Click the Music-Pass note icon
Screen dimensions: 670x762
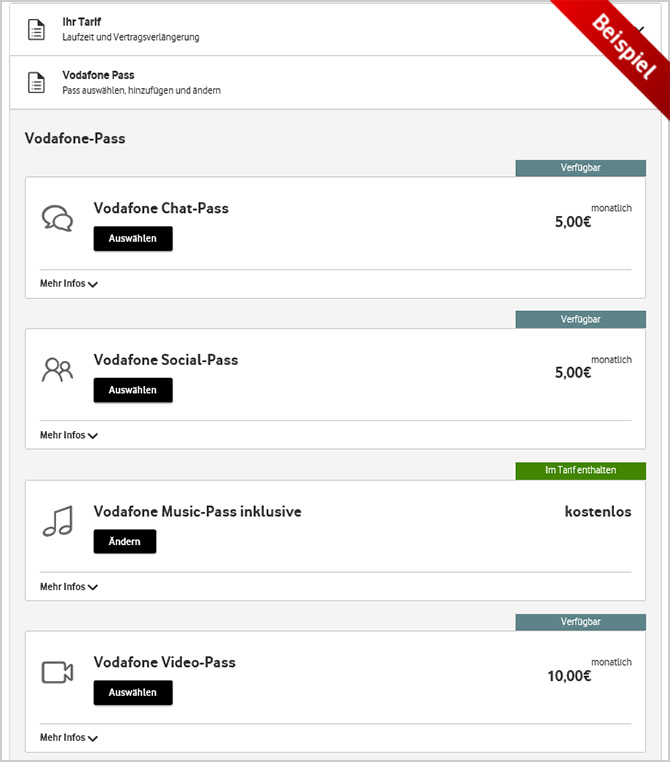click(57, 521)
